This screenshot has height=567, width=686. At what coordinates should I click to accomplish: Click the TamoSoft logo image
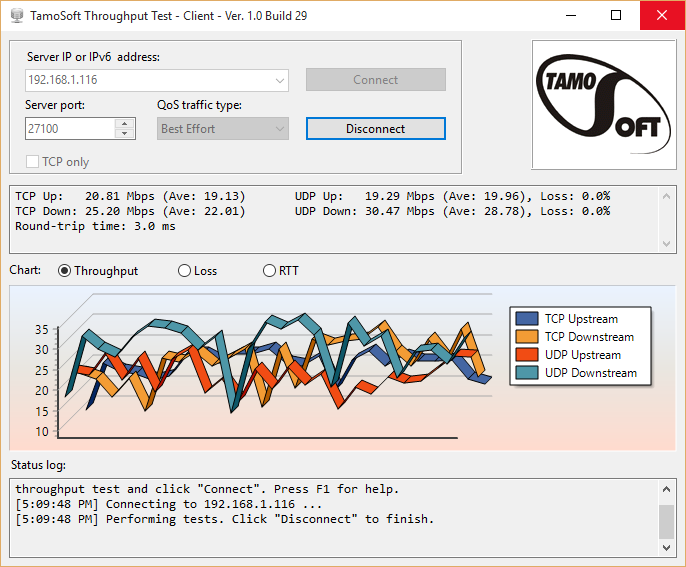[x=604, y=105]
